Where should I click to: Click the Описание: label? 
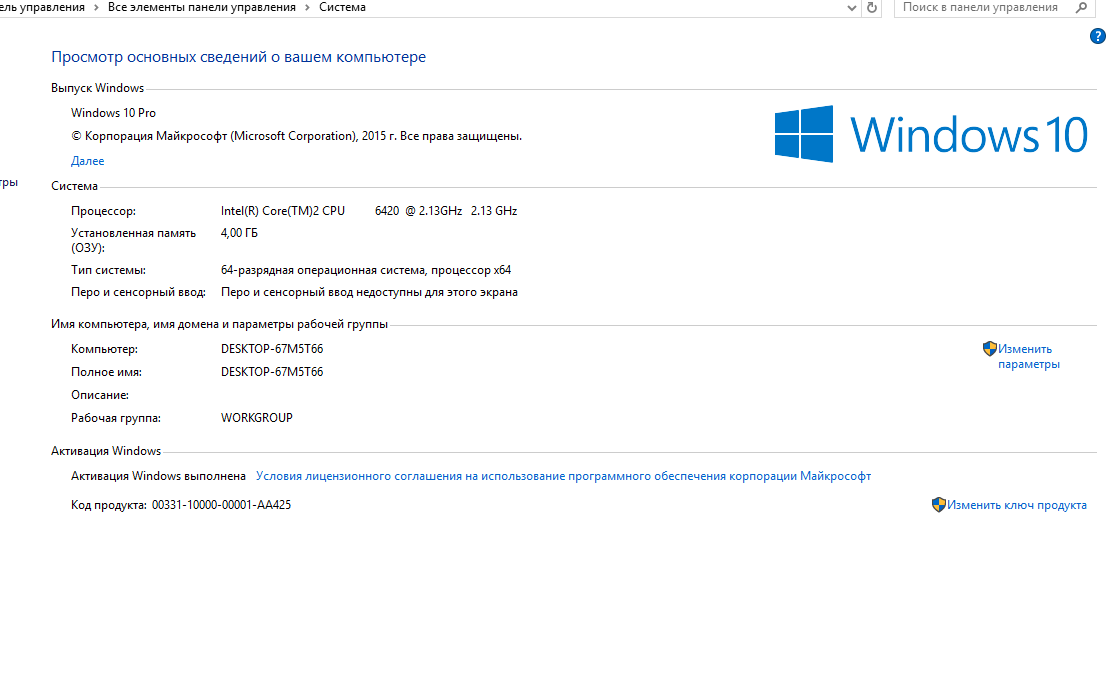tap(100, 395)
